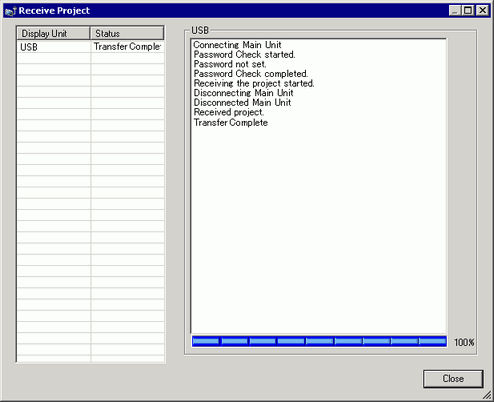This screenshot has height=402, width=494.
Task: Minimize the Receive Project window
Action: point(455,11)
